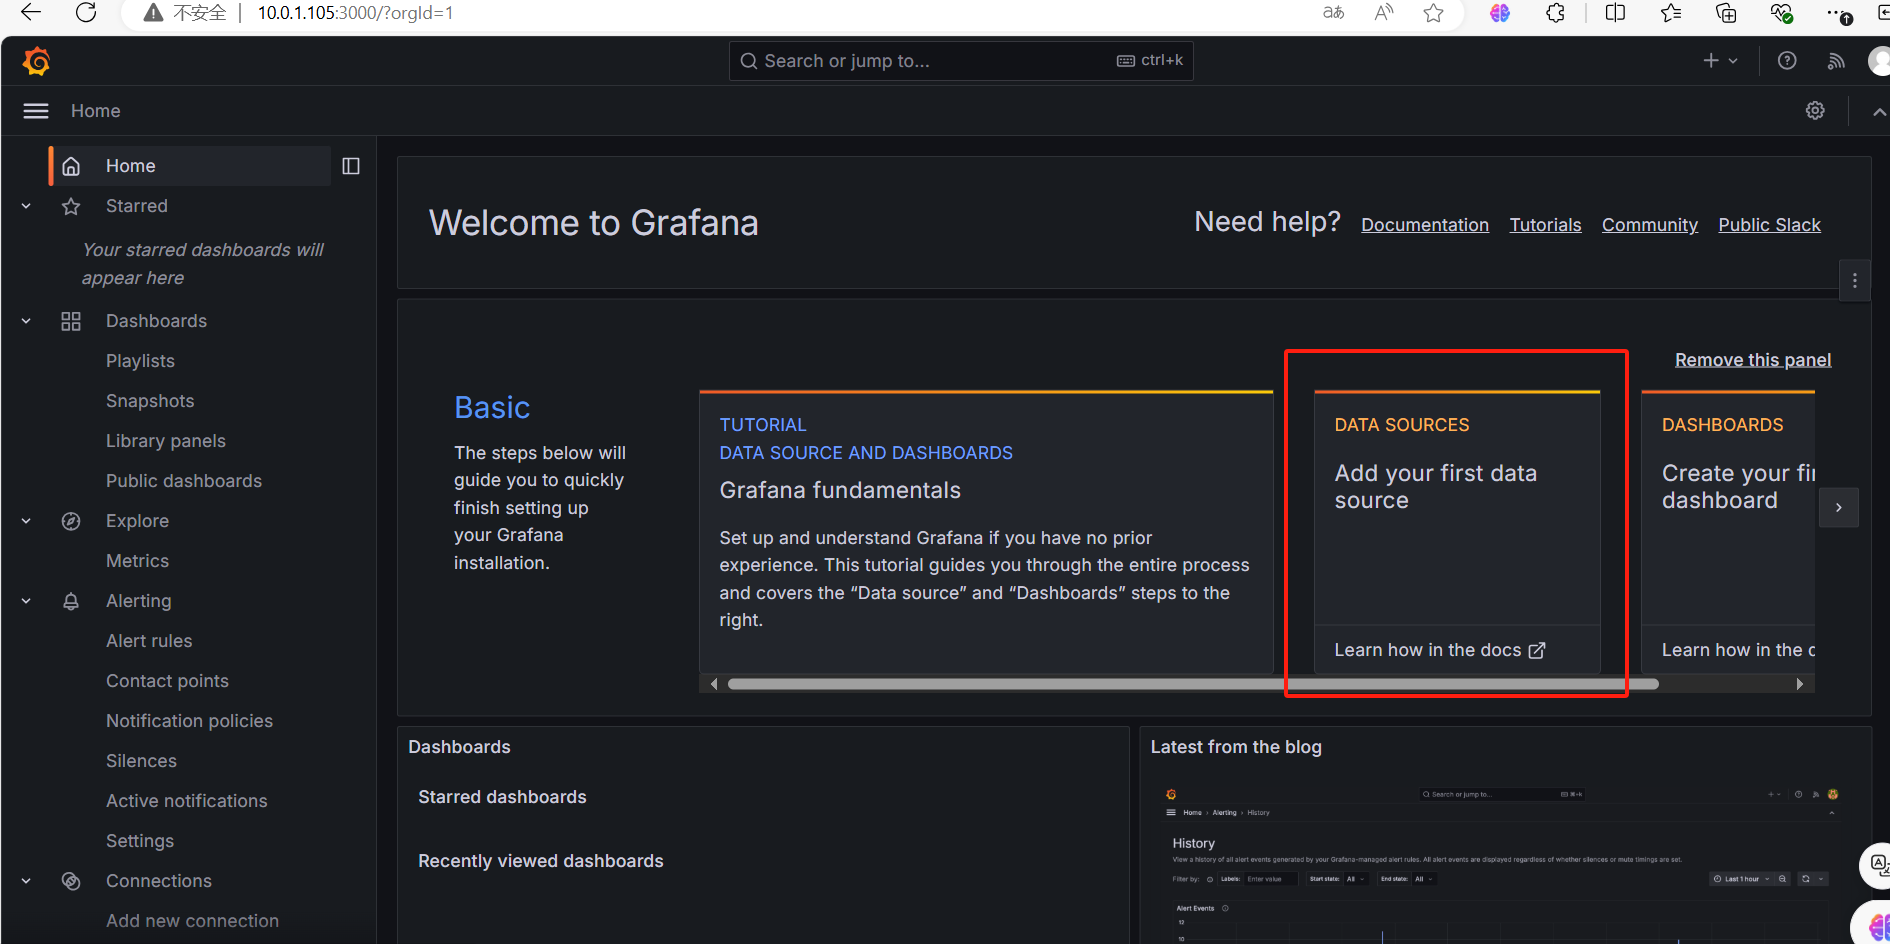The width and height of the screenshot is (1890, 944).
Task: Click the Alerting bell icon
Action: tap(71, 601)
